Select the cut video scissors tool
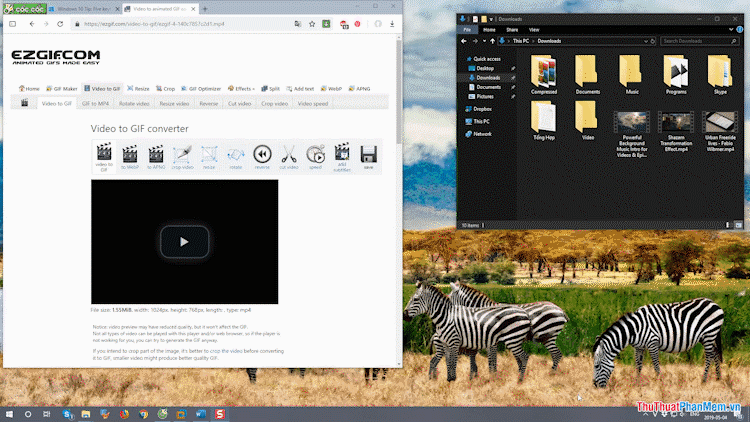750x422 pixels. click(289, 156)
